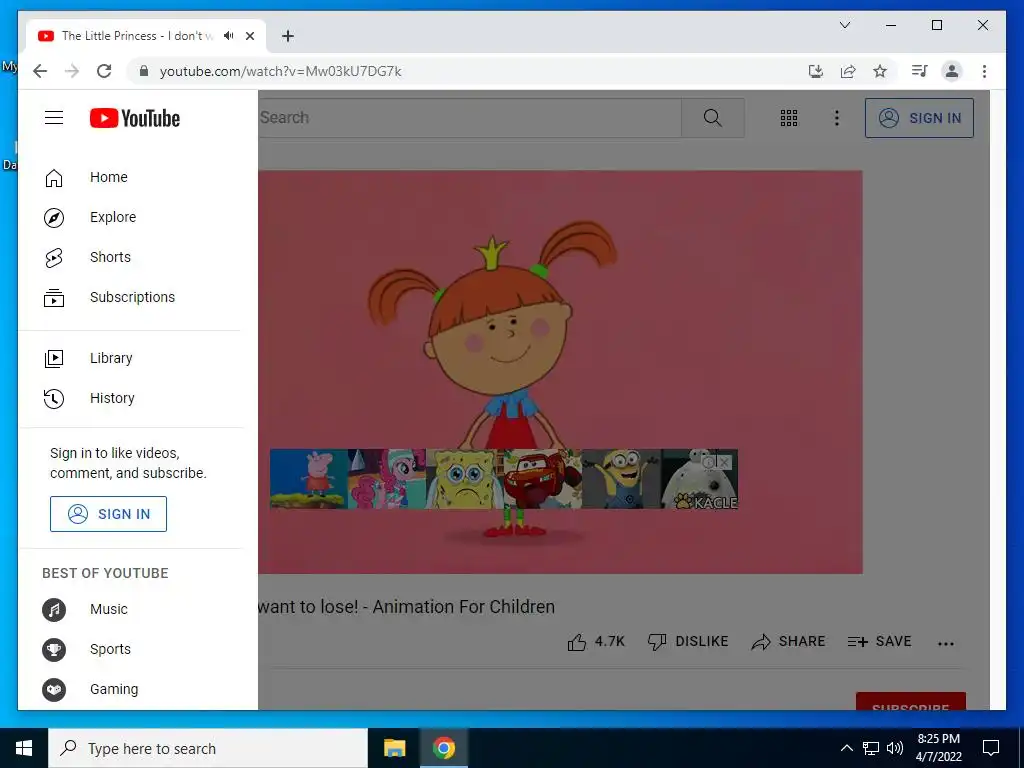The width and height of the screenshot is (1024, 768).
Task: Open the notifications action center
Action: [991, 748]
